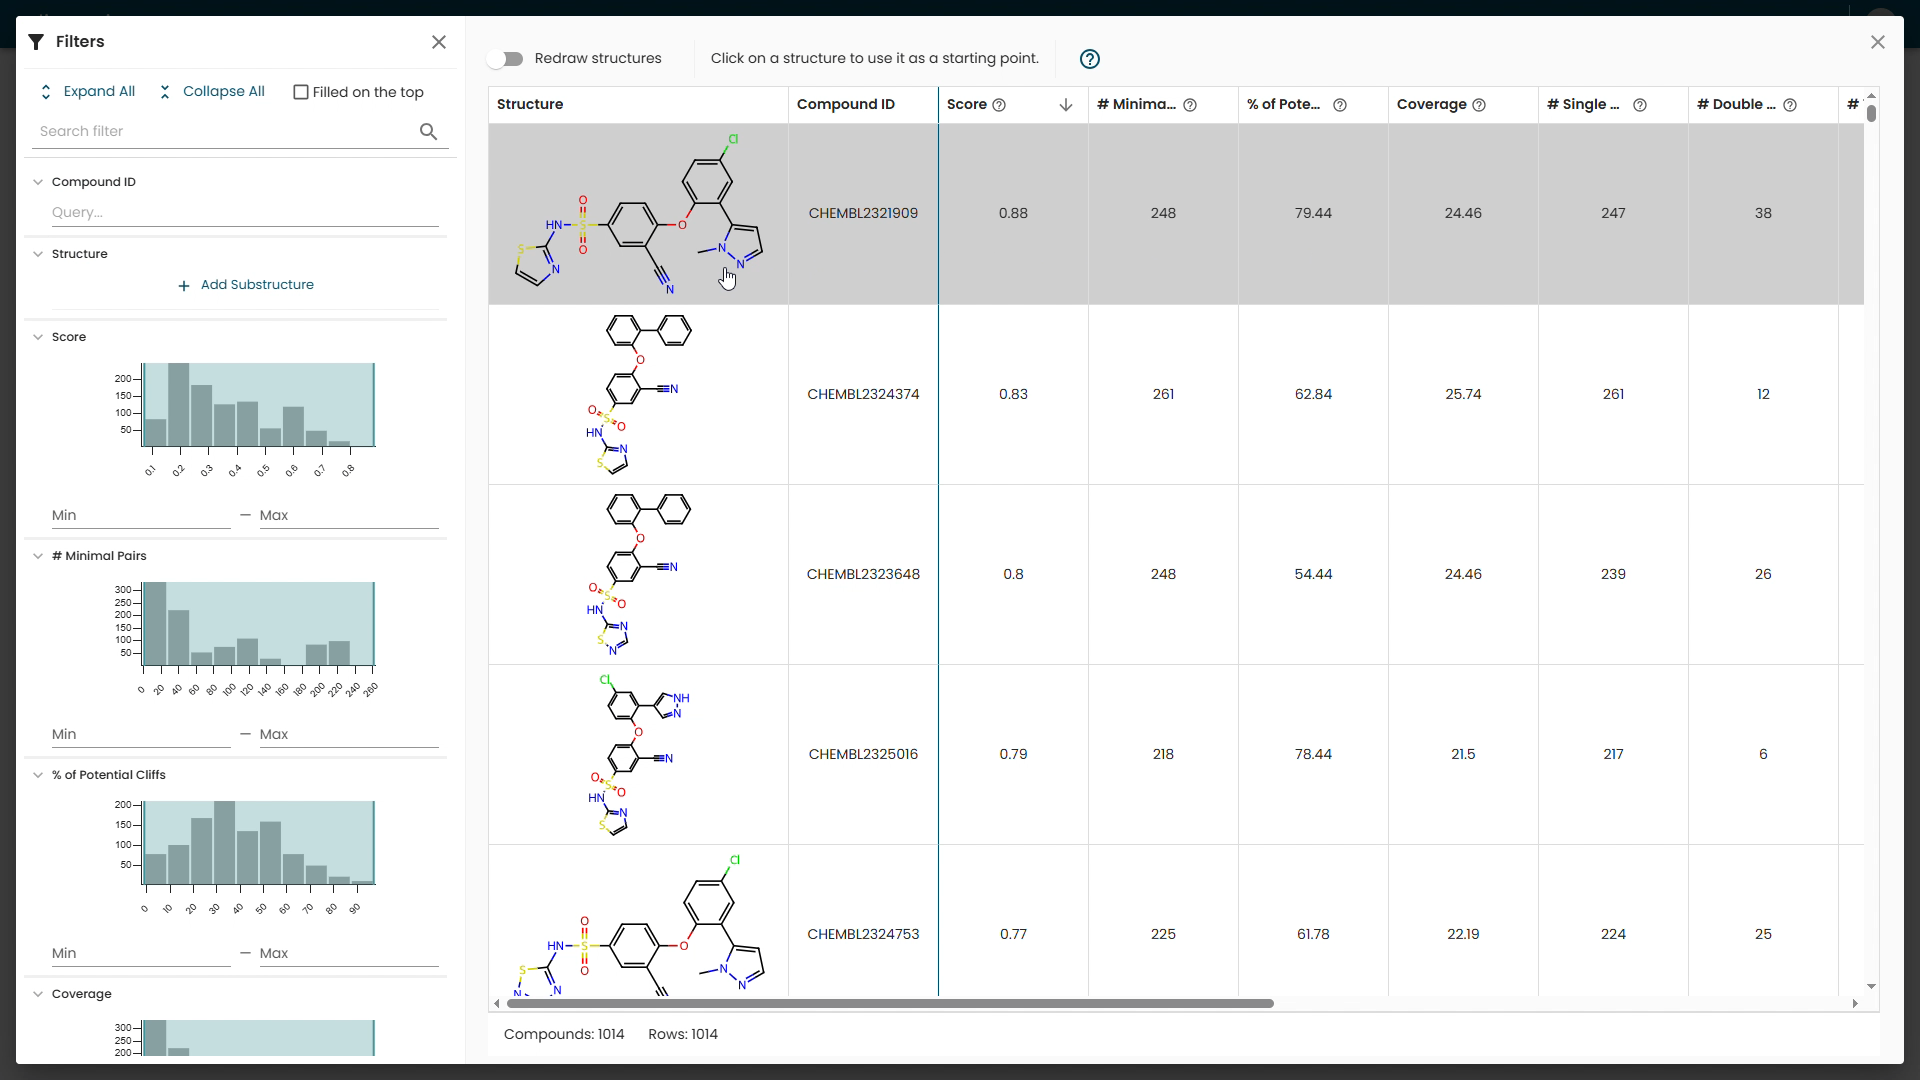
Task: Select the structure for CHEMBL2324374
Action: click(x=637, y=394)
